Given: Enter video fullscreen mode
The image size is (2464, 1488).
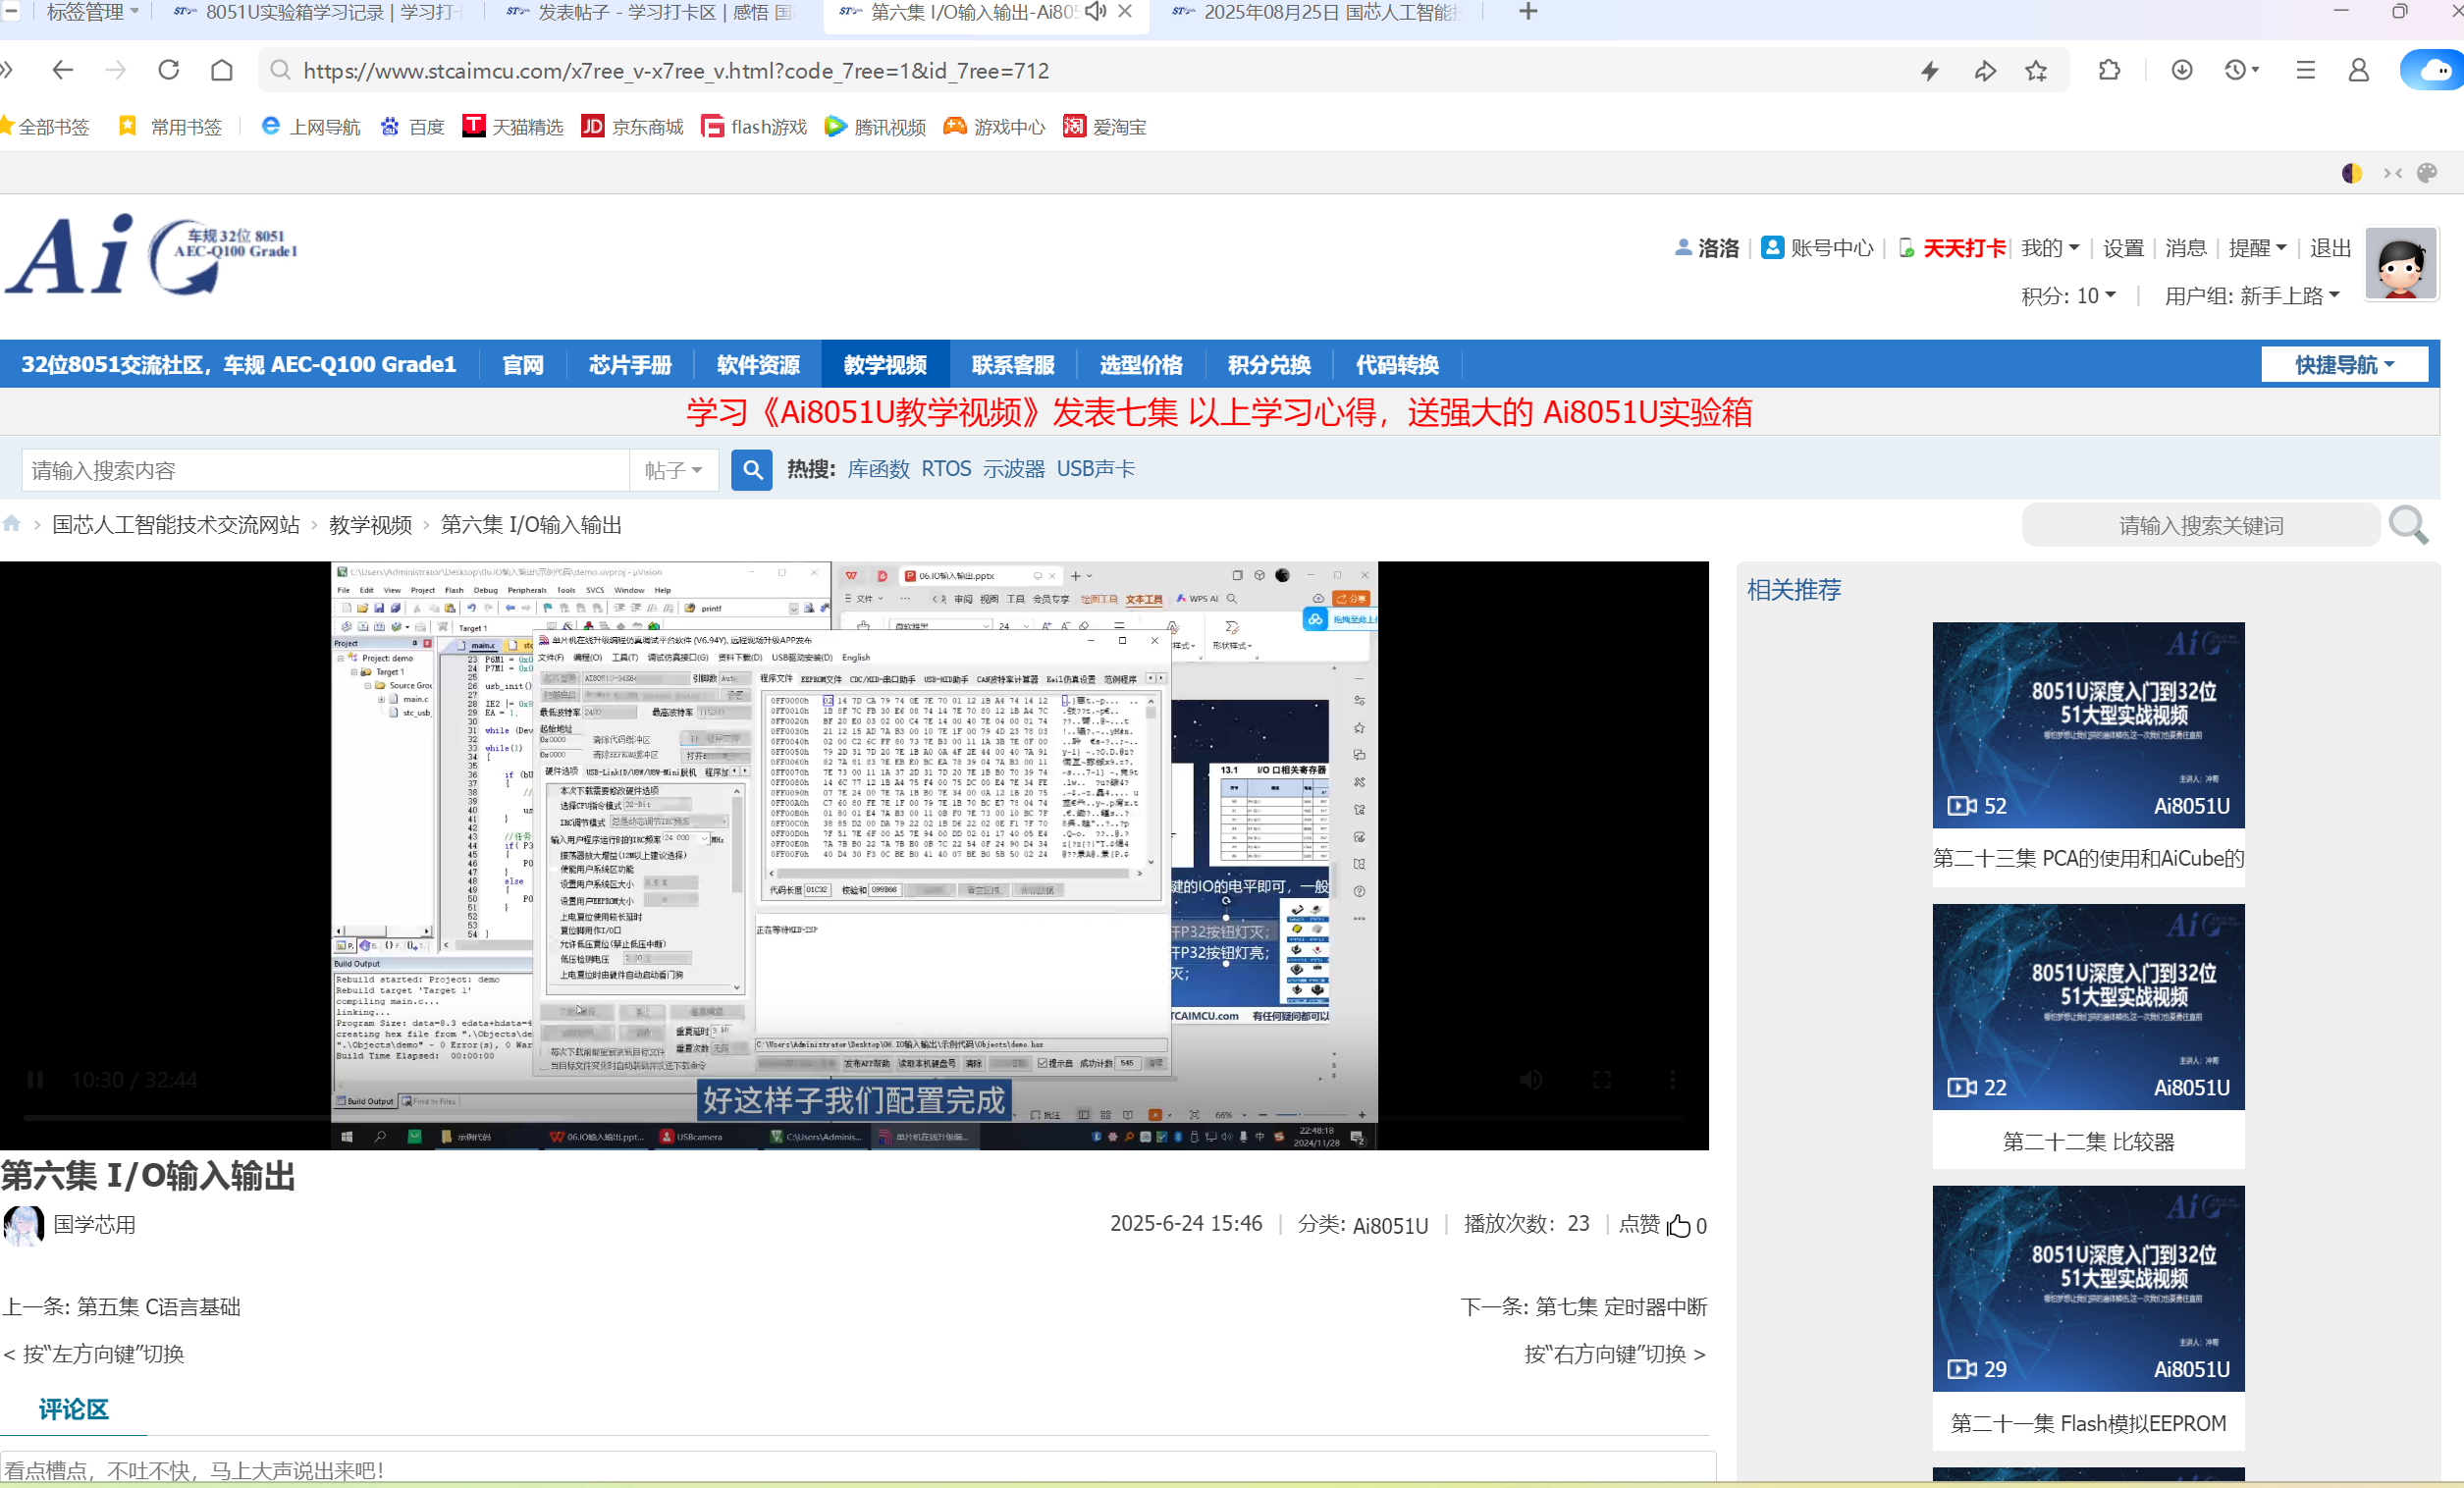Looking at the screenshot, I should (1602, 1080).
